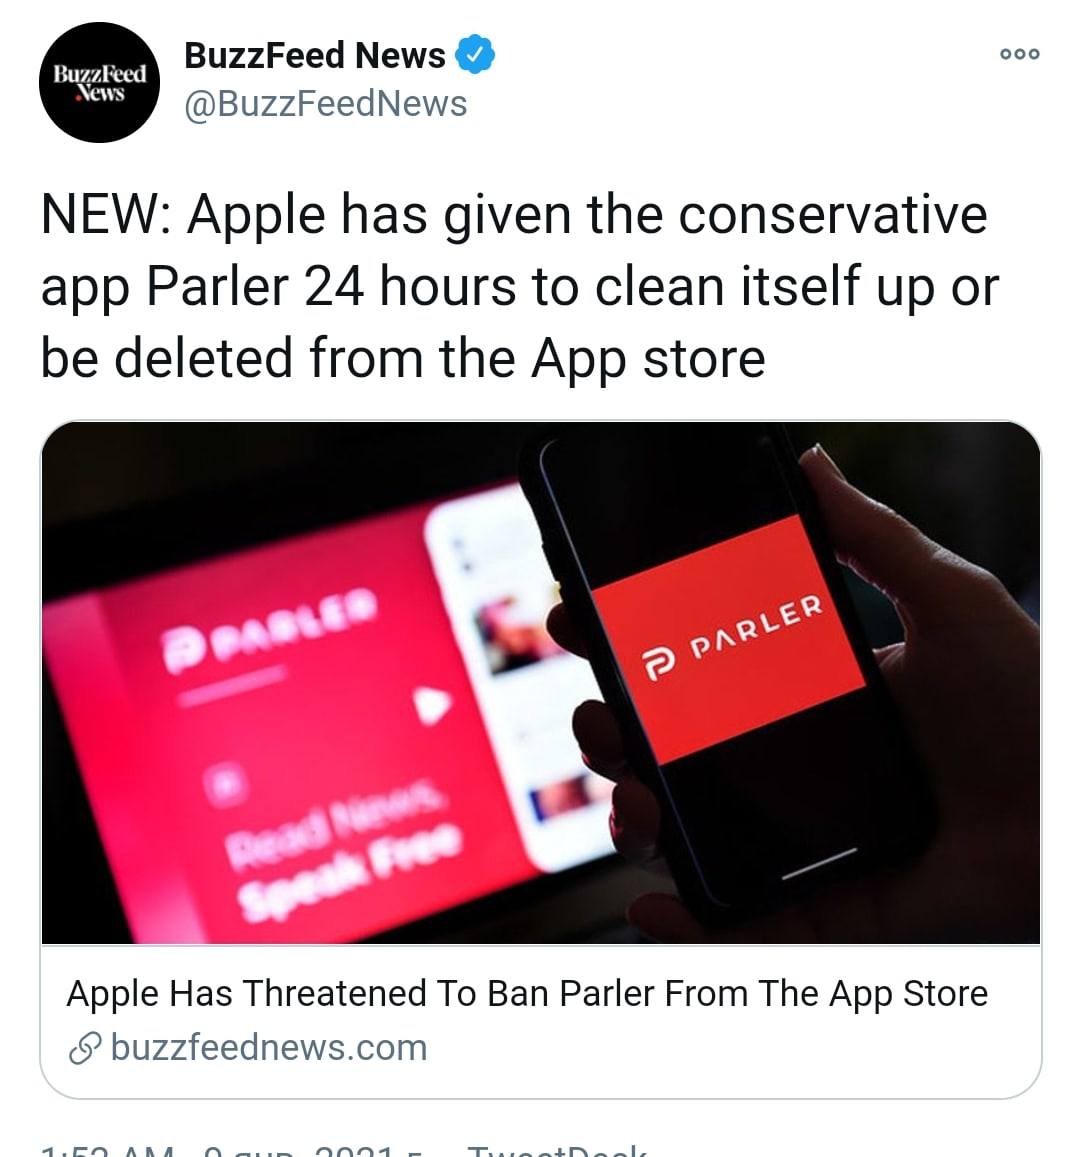Open the buzzfeednews.com domain link
1079x1157 pixels.
(x=269, y=1048)
